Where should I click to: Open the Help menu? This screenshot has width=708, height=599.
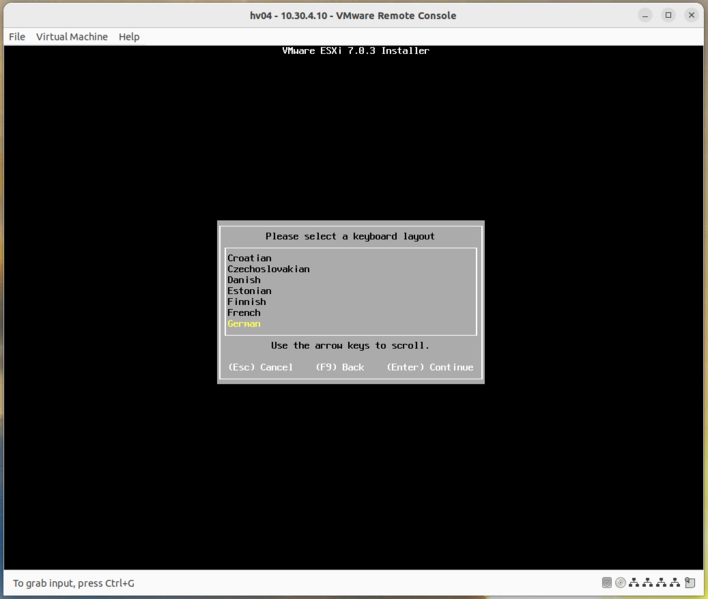coord(129,37)
